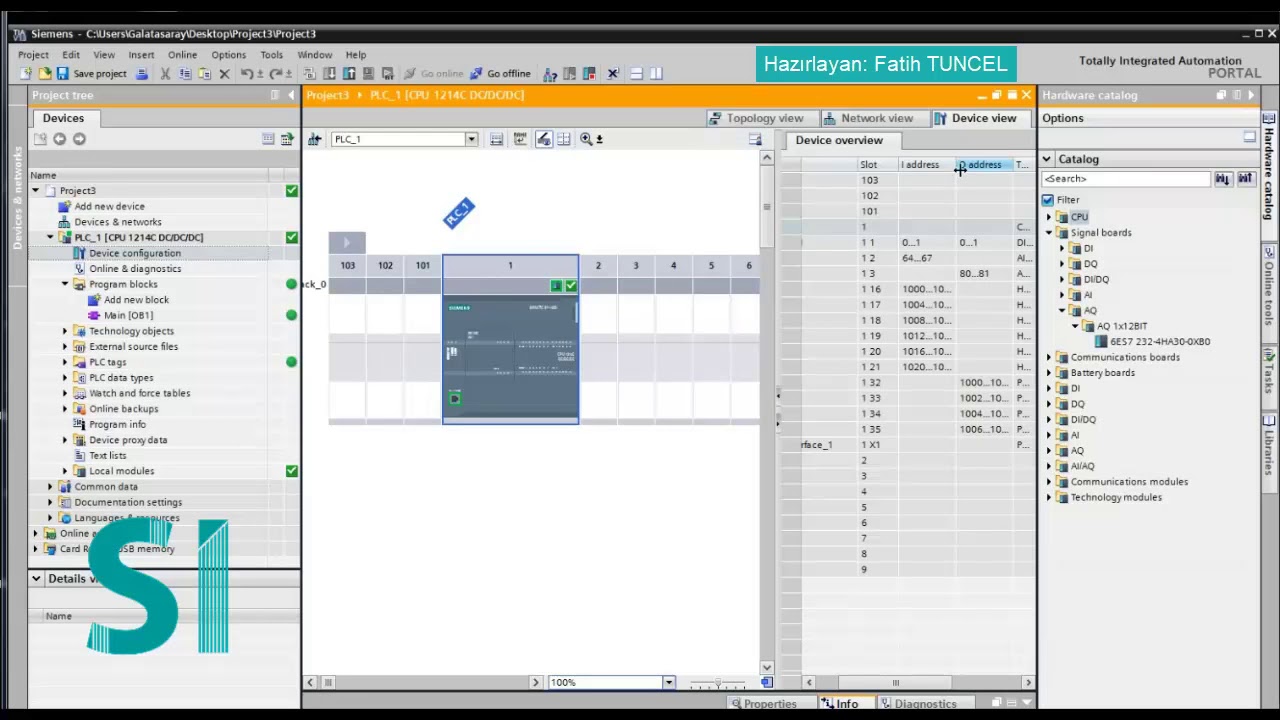Open Online & diagnostics in tree
The width and height of the screenshot is (1280, 720).
(x=135, y=269)
